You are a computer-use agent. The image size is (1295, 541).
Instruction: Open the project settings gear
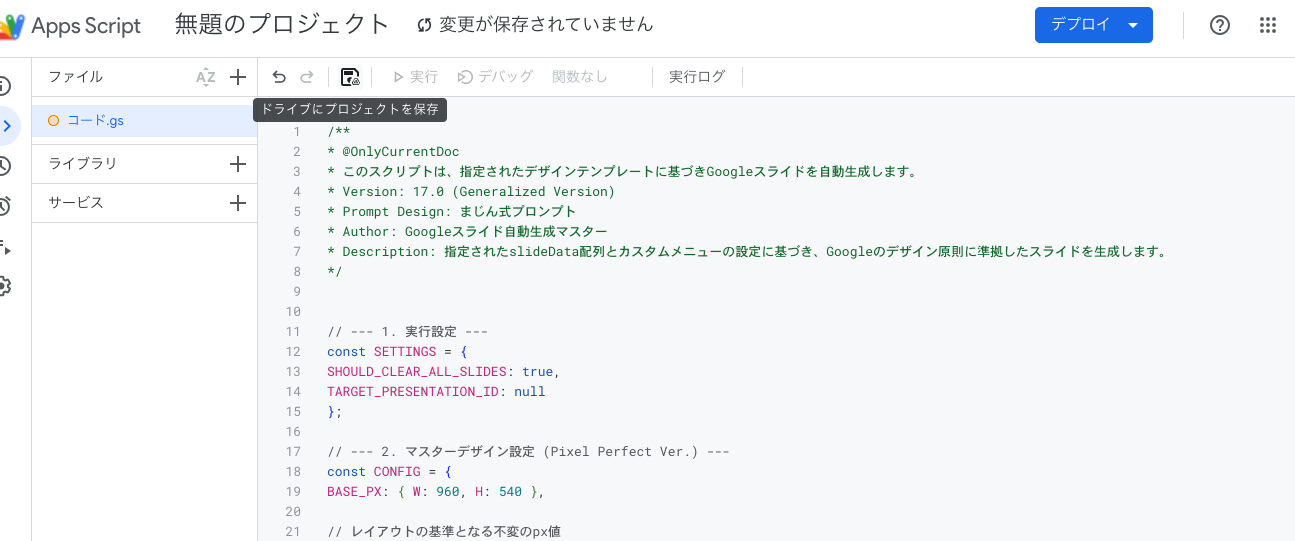[x=5, y=286]
